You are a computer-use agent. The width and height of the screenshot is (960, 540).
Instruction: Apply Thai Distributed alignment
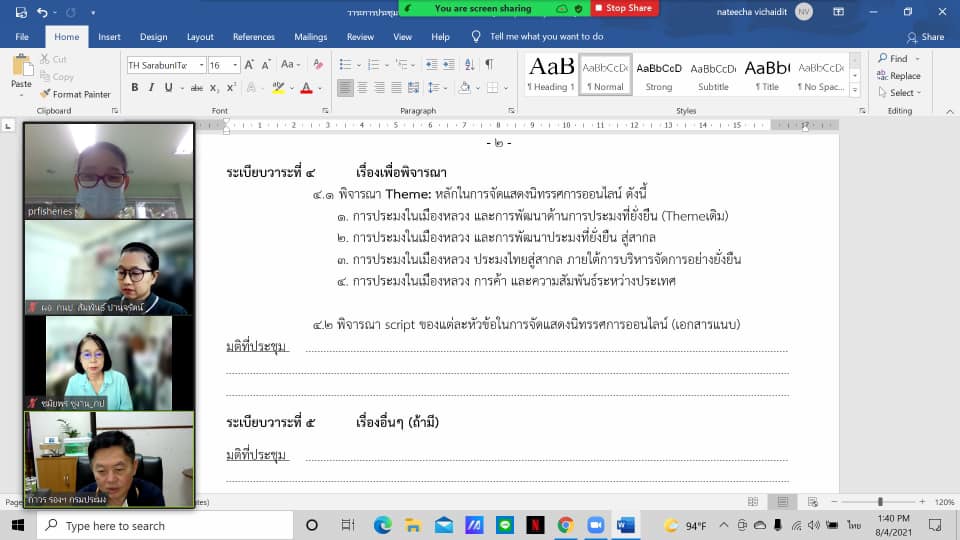point(414,88)
